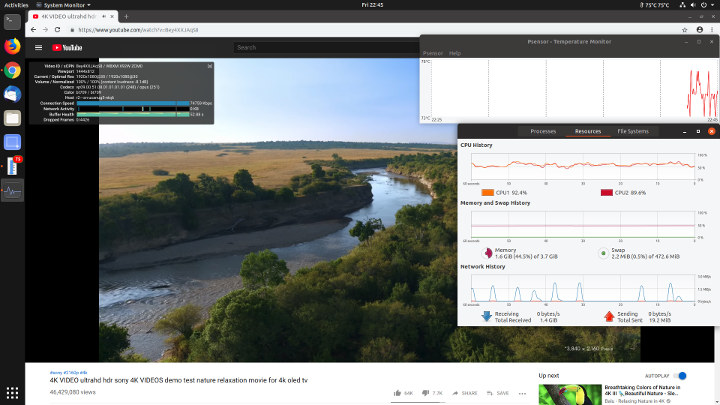Viewport: 720px width, 405px height.
Task: Go back in Chrome browser
Action: click(x=33, y=29)
